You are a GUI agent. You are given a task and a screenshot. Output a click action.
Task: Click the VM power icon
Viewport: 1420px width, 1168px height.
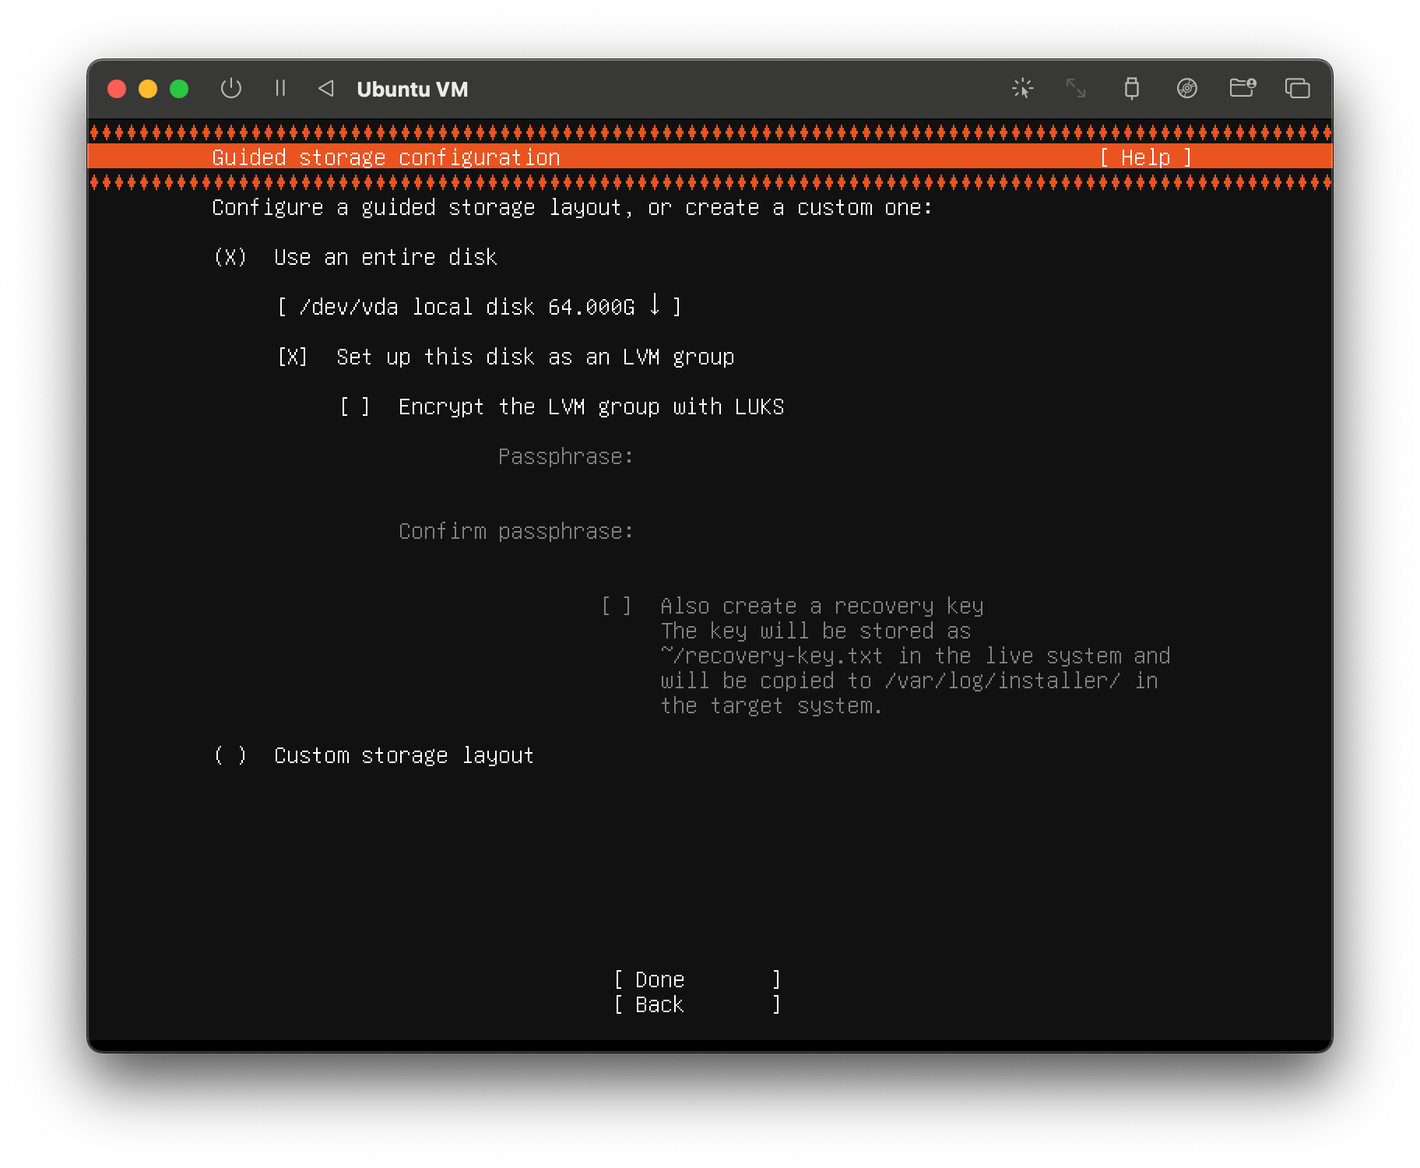(231, 88)
